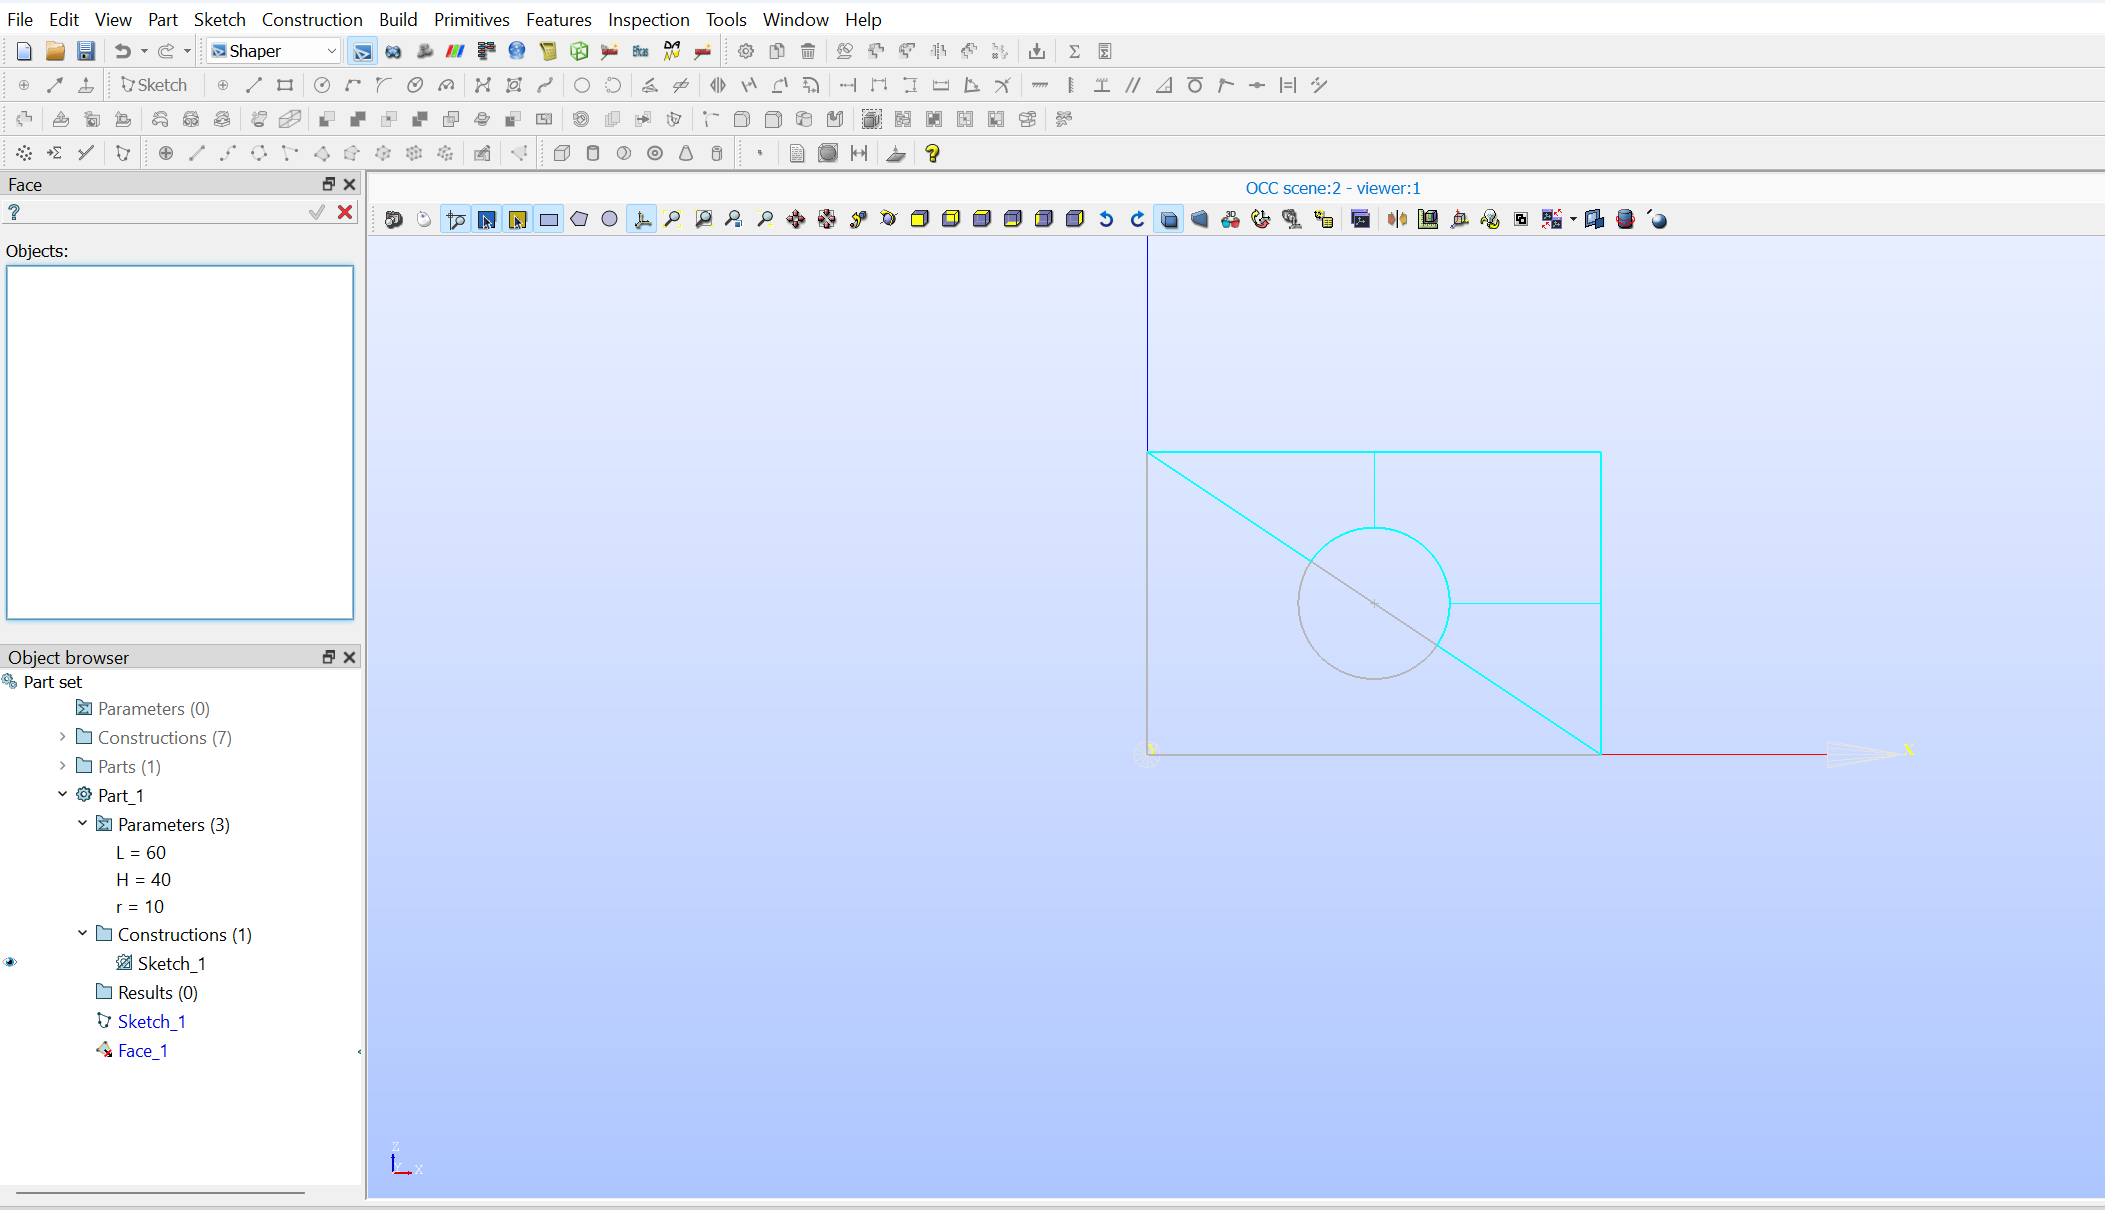Click the Torus primitive icon
The height and width of the screenshot is (1210, 2105).
(x=655, y=153)
